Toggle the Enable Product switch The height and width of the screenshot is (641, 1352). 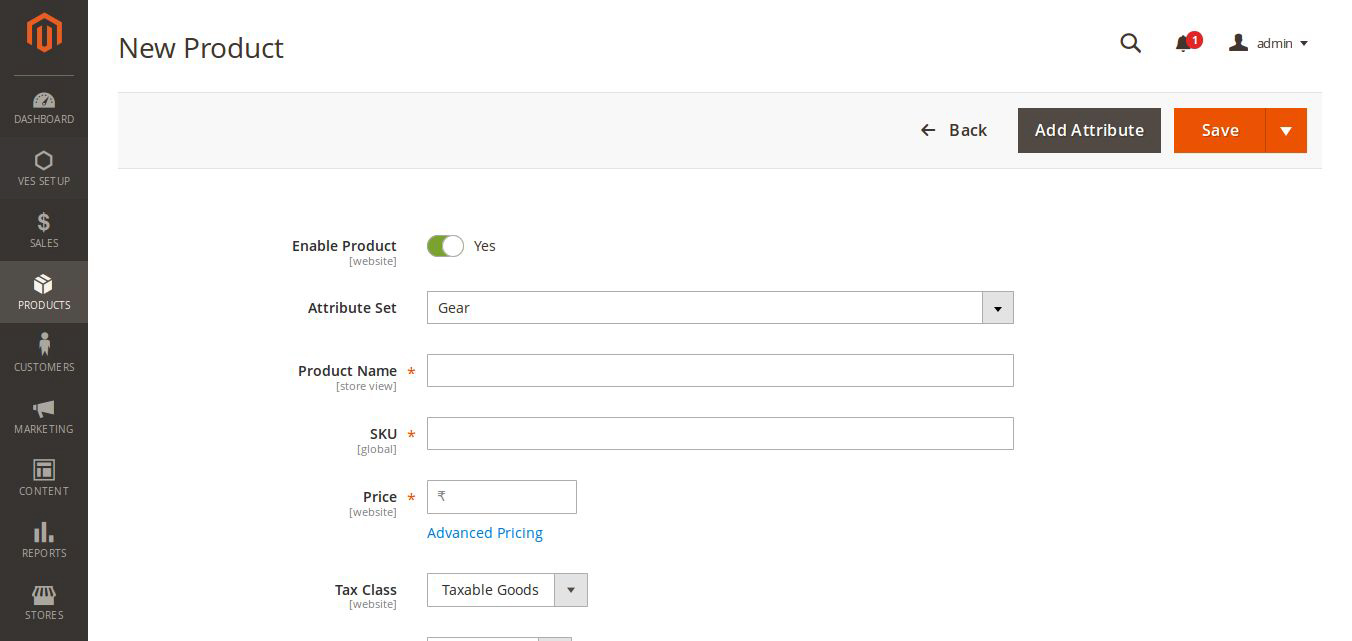pyautogui.click(x=445, y=246)
